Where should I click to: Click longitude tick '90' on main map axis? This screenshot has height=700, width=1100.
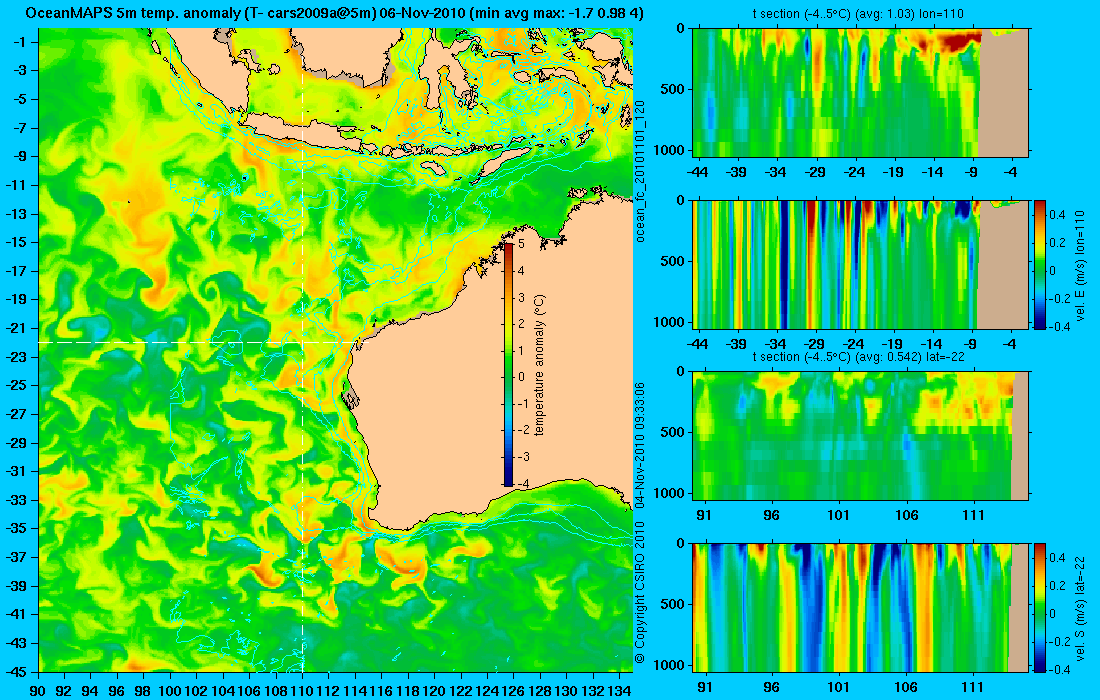39,690
